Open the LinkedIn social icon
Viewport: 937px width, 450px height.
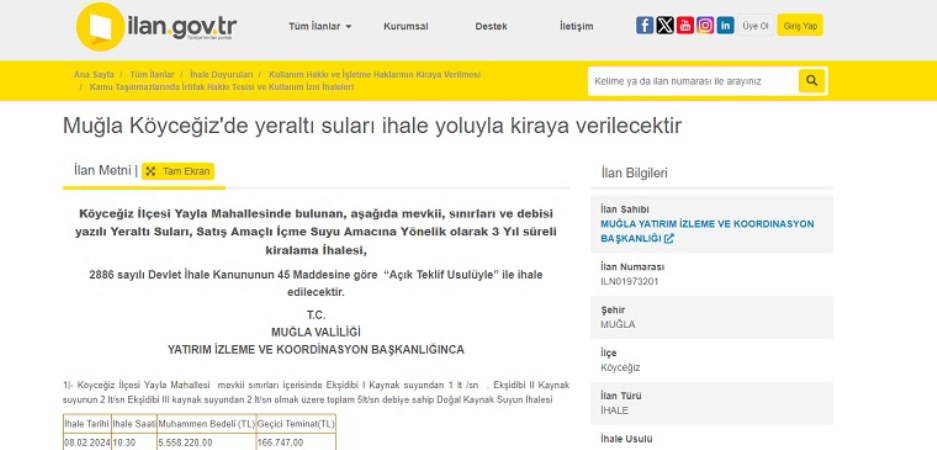(725, 26)
